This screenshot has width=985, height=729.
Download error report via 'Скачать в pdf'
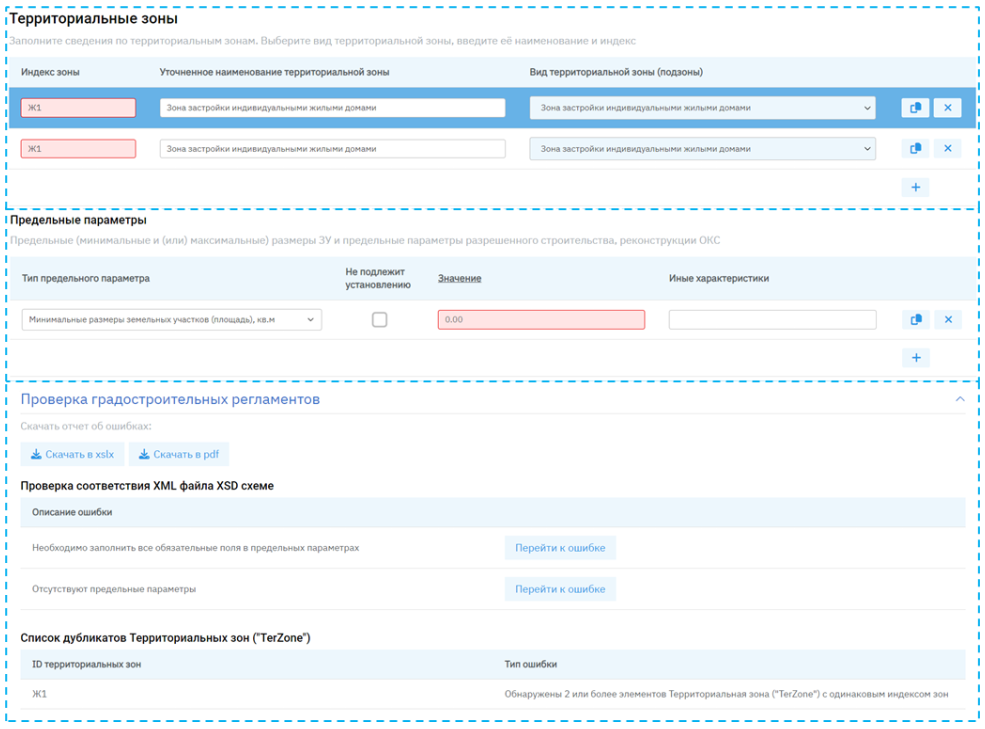(179, 455)
